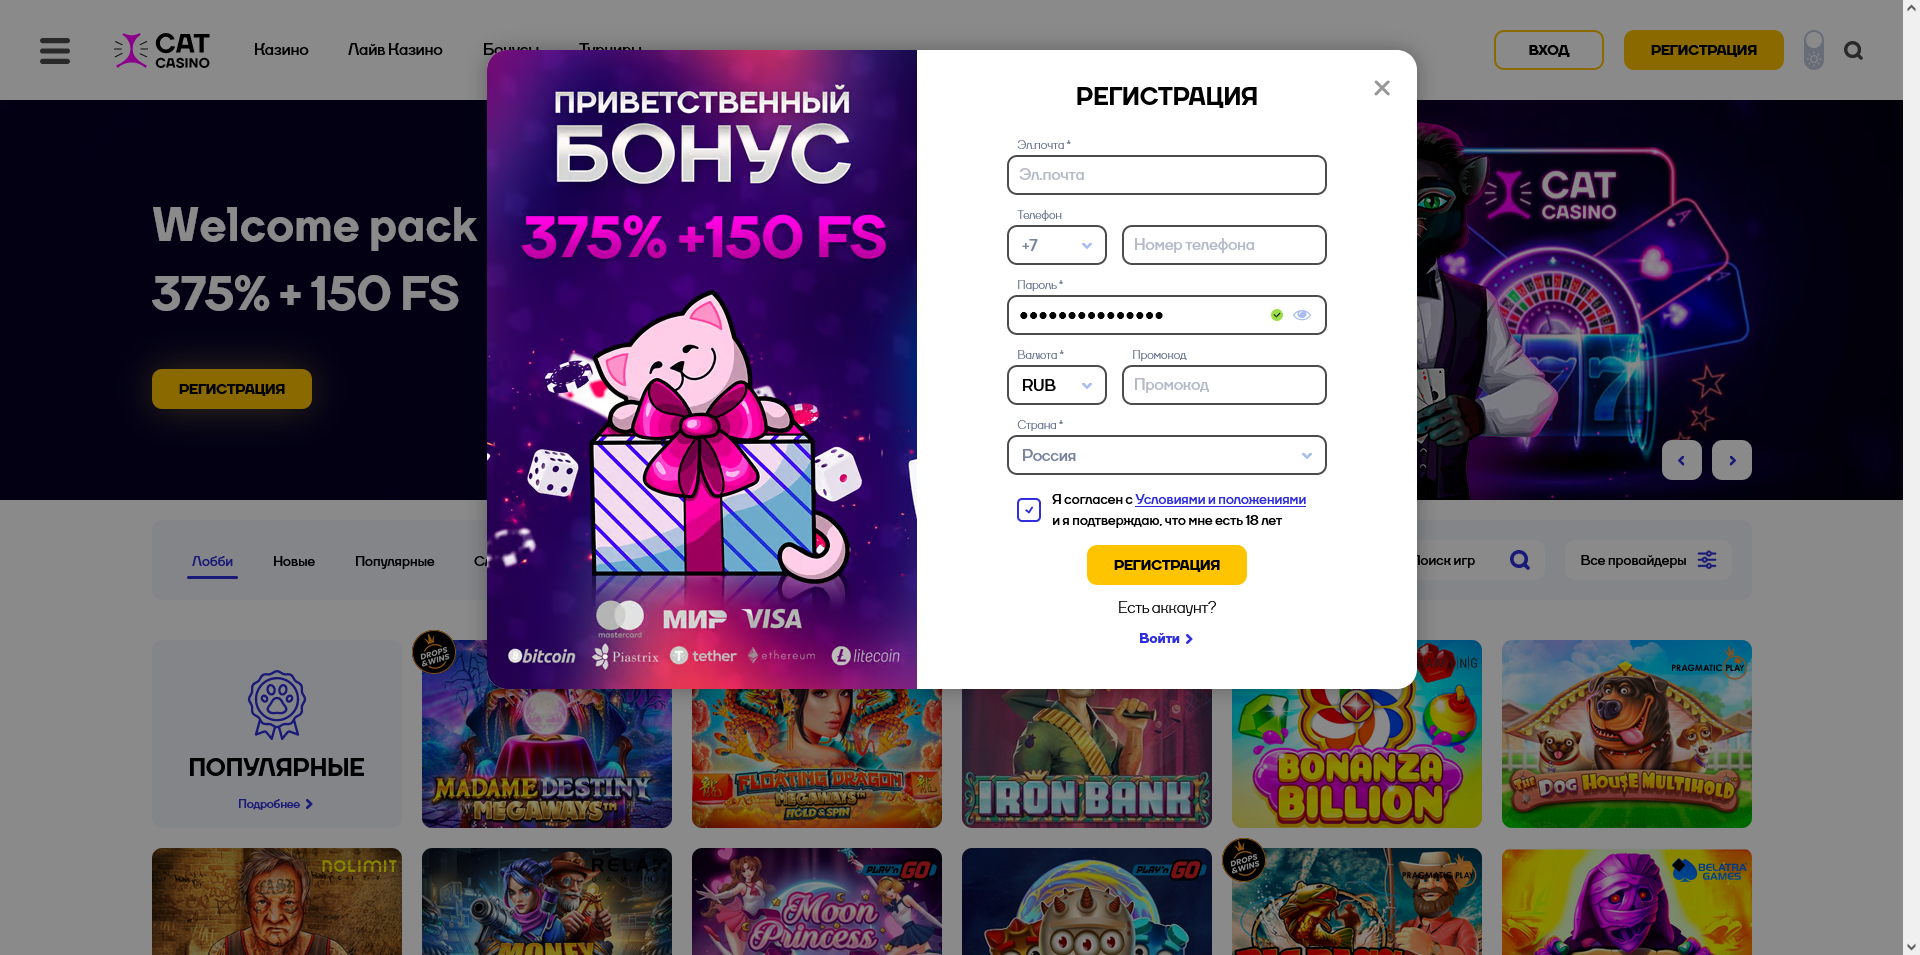
Task: Click the Cat Casino logo
Action: click(x=162, y=50)
